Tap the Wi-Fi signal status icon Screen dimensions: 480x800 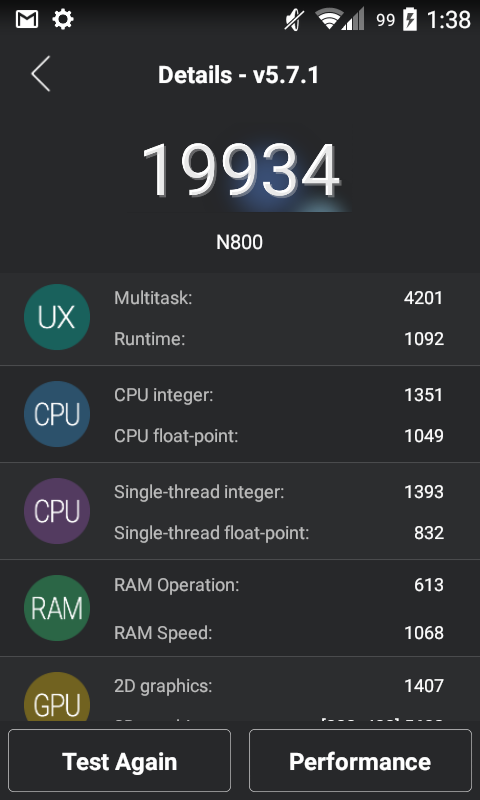click(329, 19)
